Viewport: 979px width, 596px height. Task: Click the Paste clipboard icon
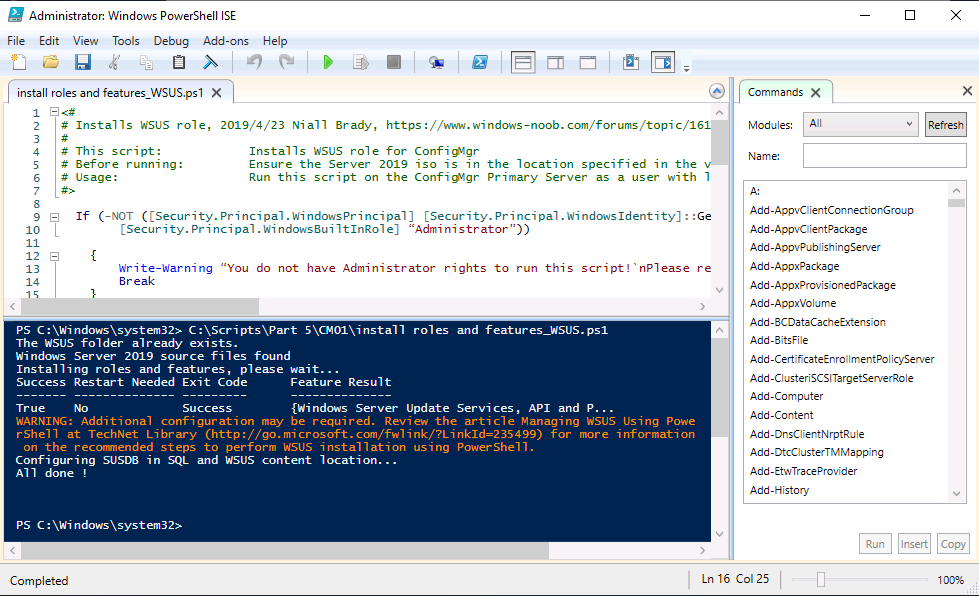click(x=179, y=62)
